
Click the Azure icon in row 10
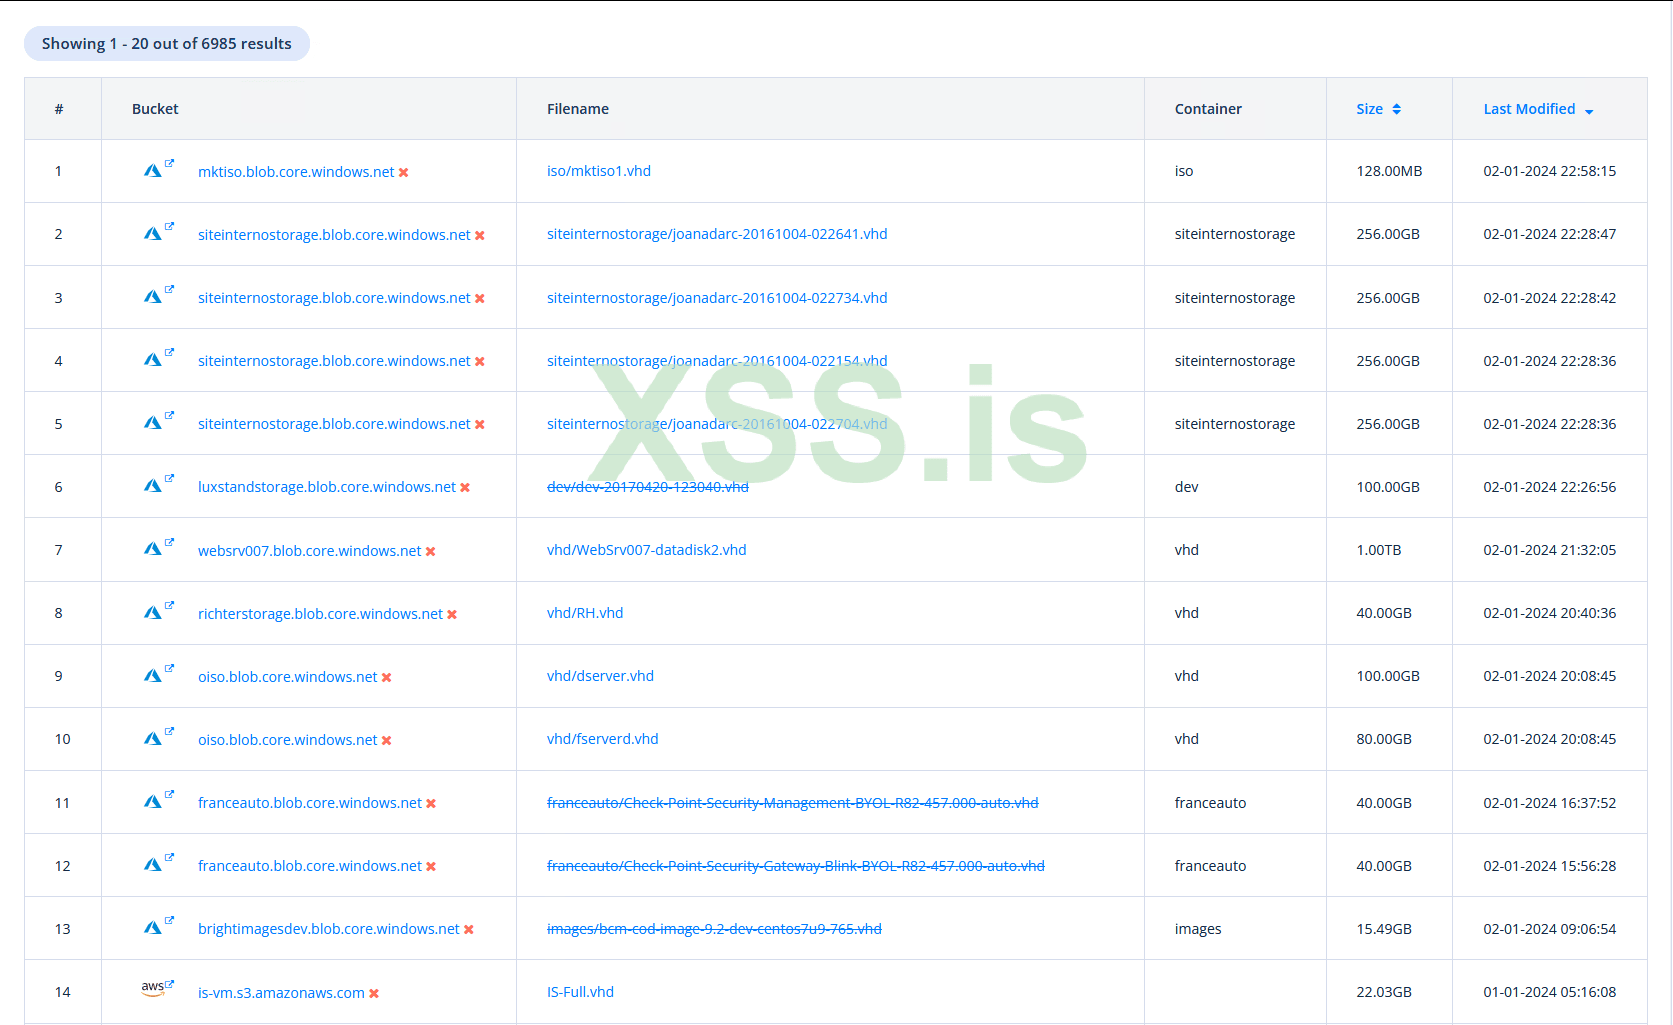pyautogui.click(x=152, y=738)
